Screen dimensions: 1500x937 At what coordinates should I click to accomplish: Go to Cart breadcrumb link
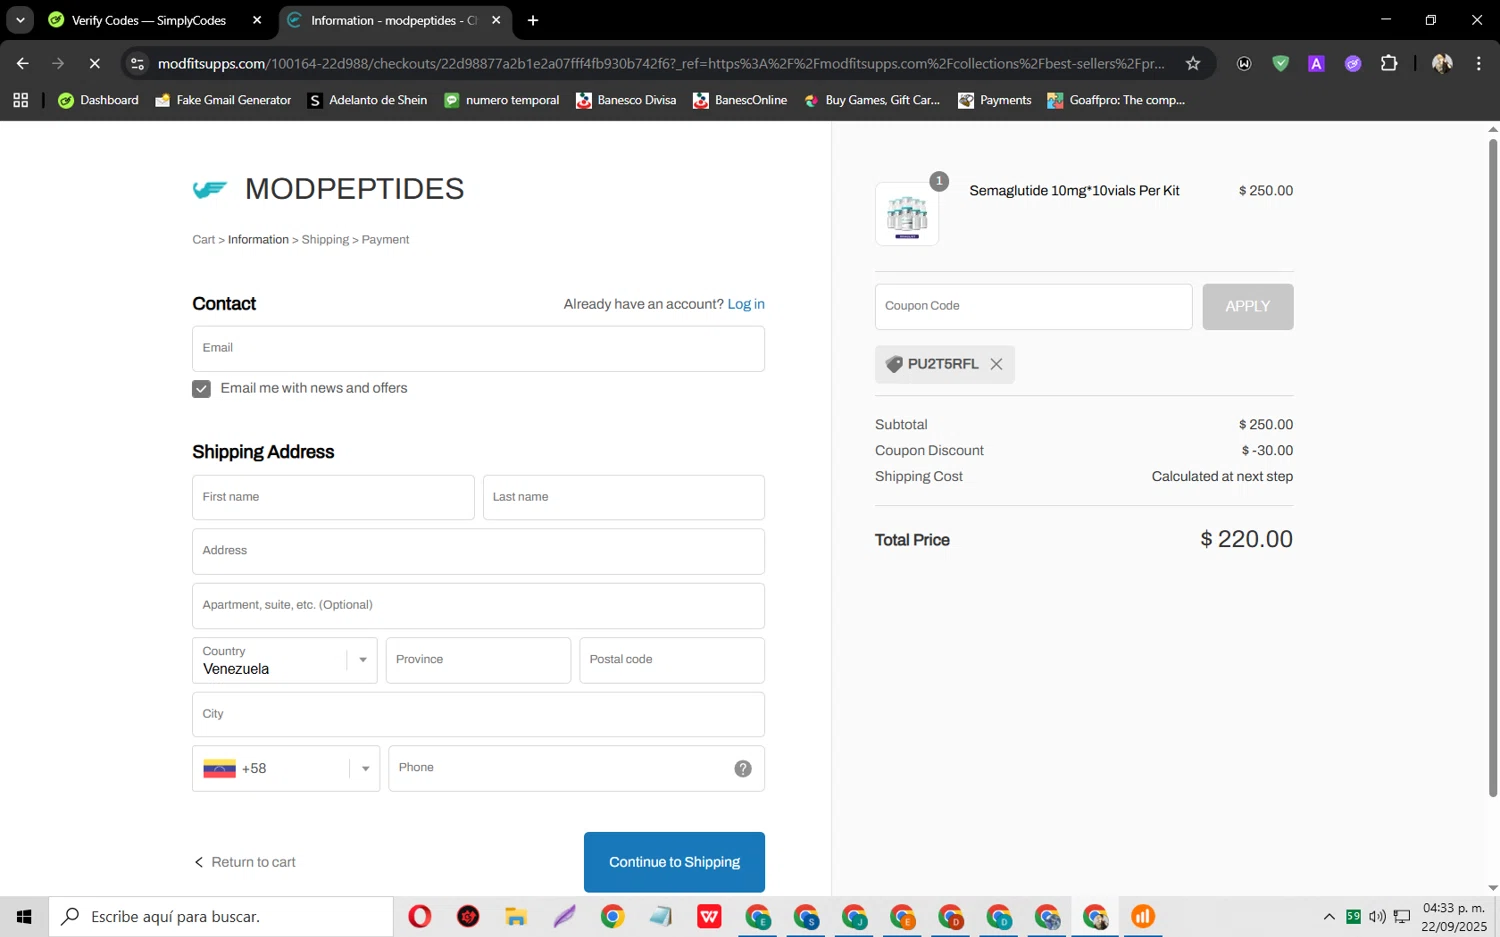pos(203,240)
